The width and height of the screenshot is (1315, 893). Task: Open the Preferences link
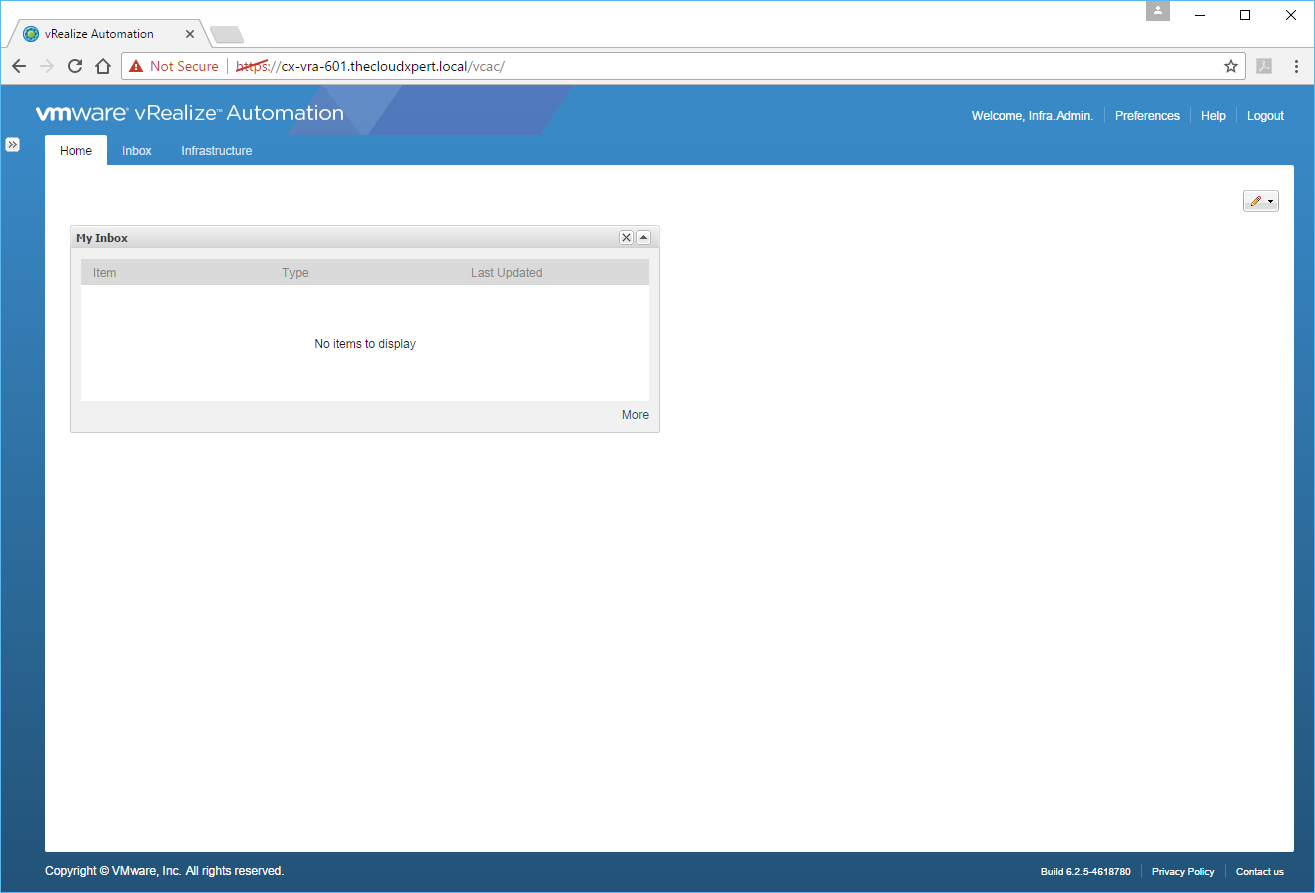[x=1147, y=116]
